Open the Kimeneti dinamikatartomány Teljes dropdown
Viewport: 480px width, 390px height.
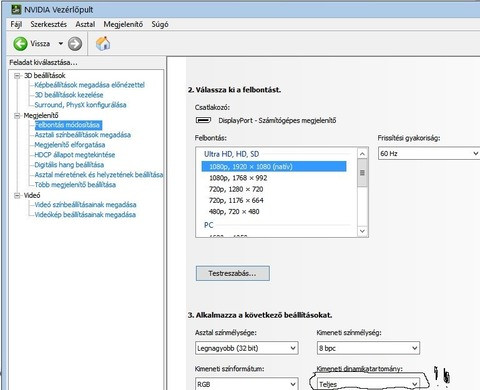click(368, 384)
